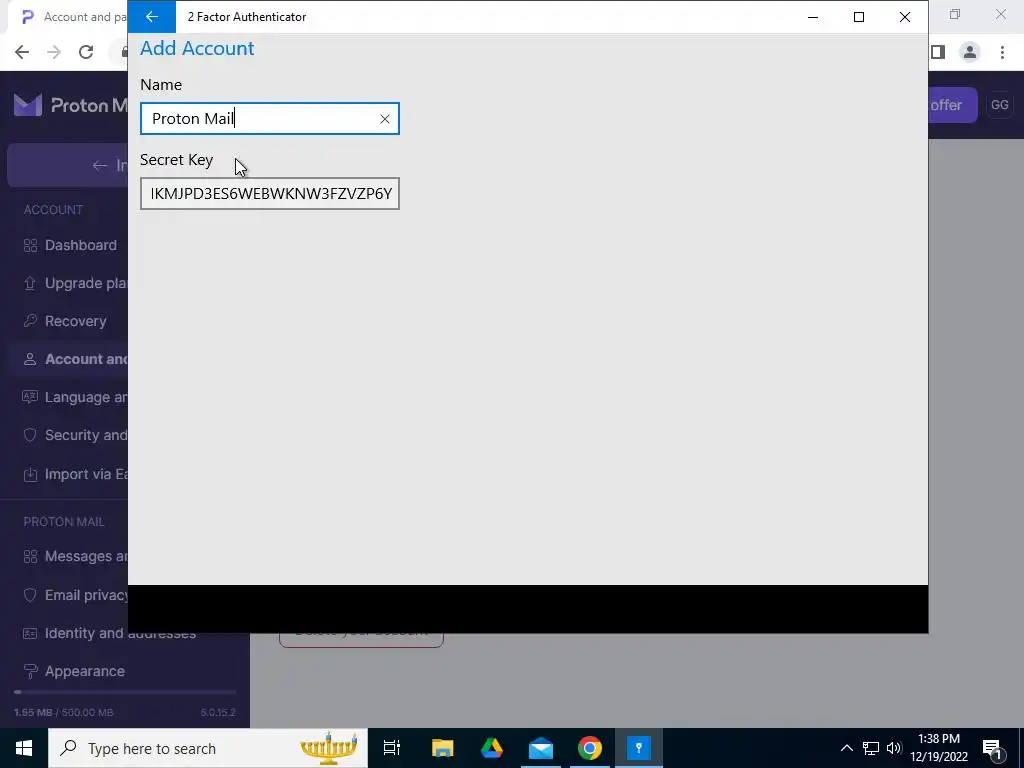The width and height of the screenshot is (1024, 768).
Task: Open the Mail app from taskbar
Action: 541,748
